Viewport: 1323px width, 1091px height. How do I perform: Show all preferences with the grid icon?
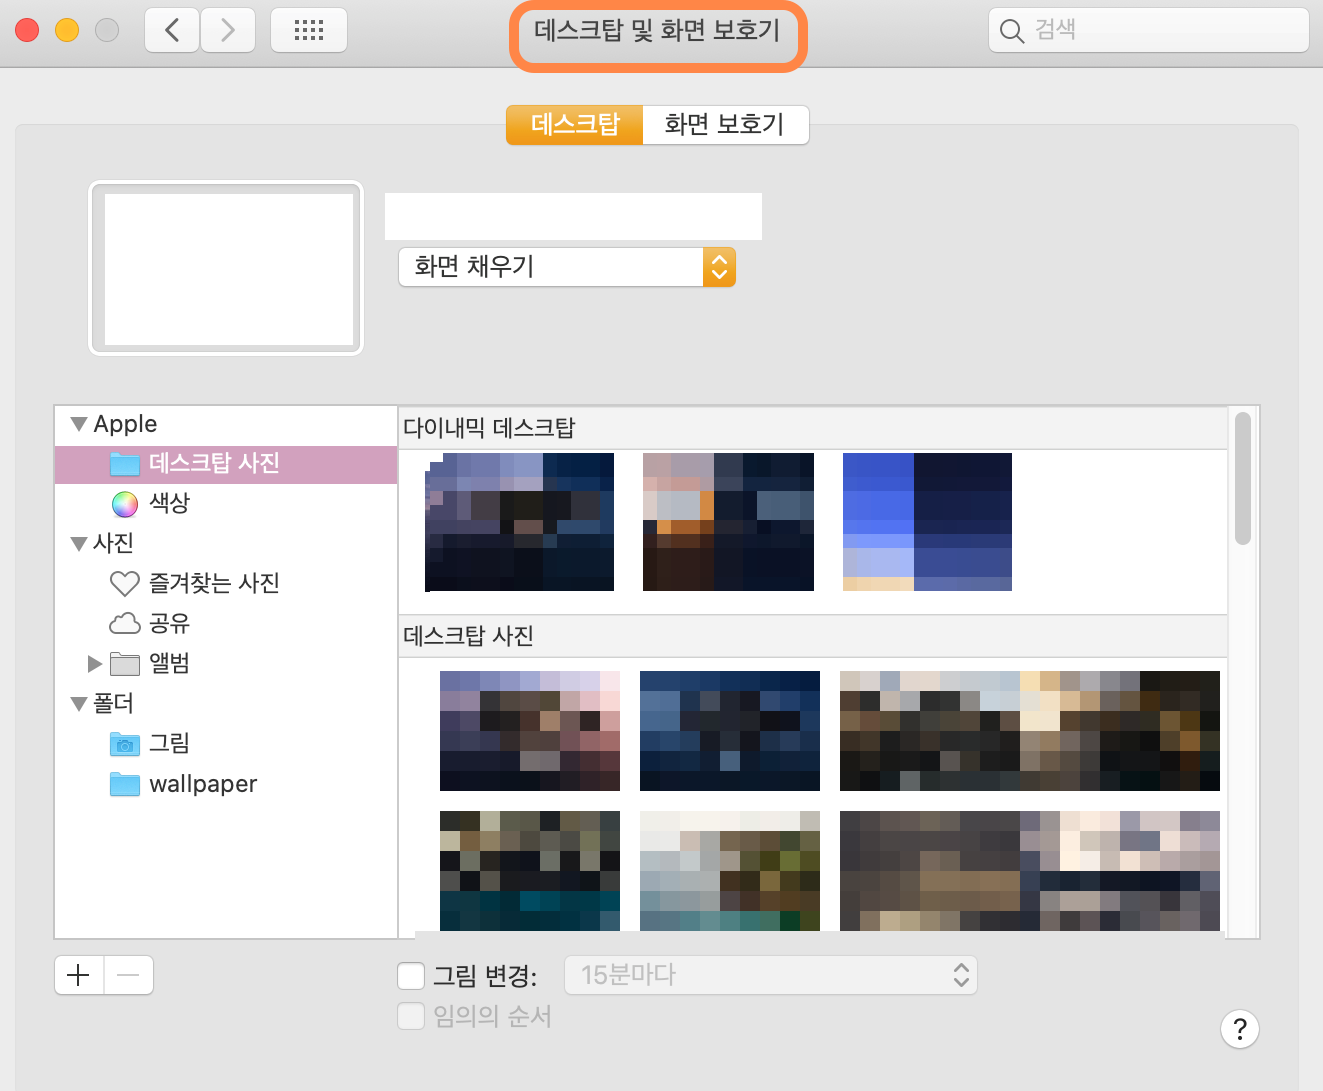(309, 30)
